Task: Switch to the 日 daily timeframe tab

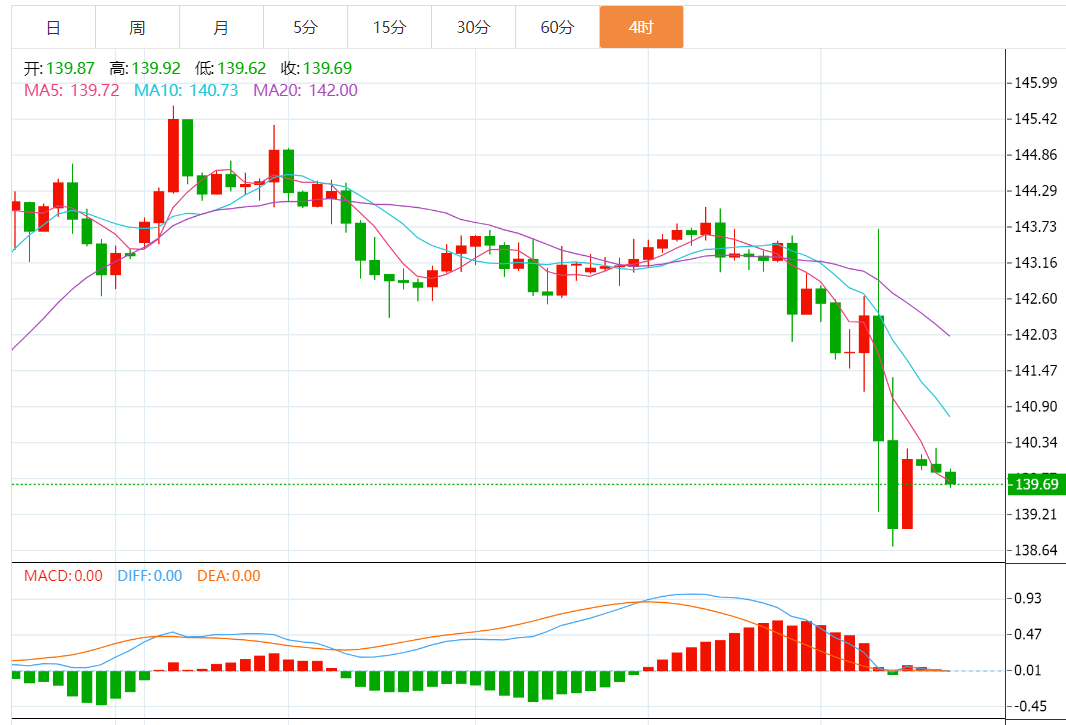Action: [x=54, y=27]
